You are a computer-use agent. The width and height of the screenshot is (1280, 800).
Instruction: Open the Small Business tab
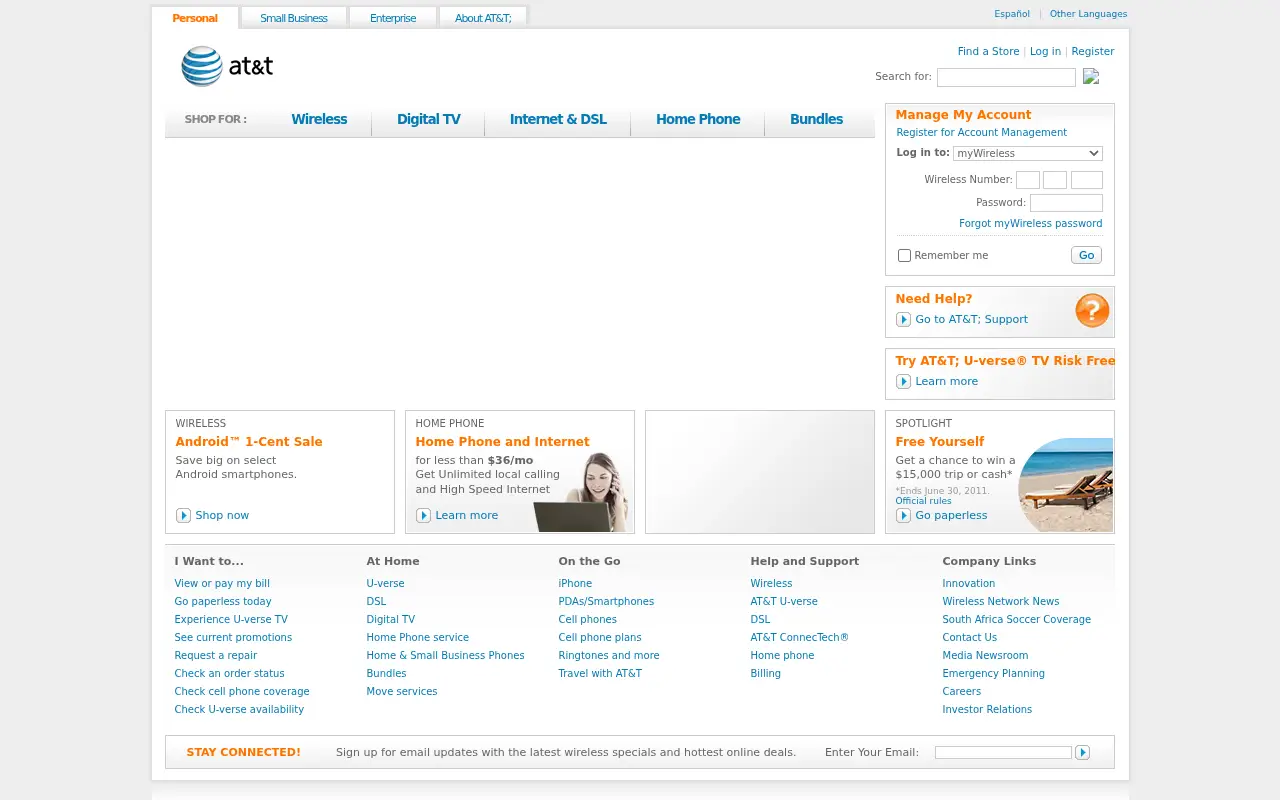(x=293, y=18)
